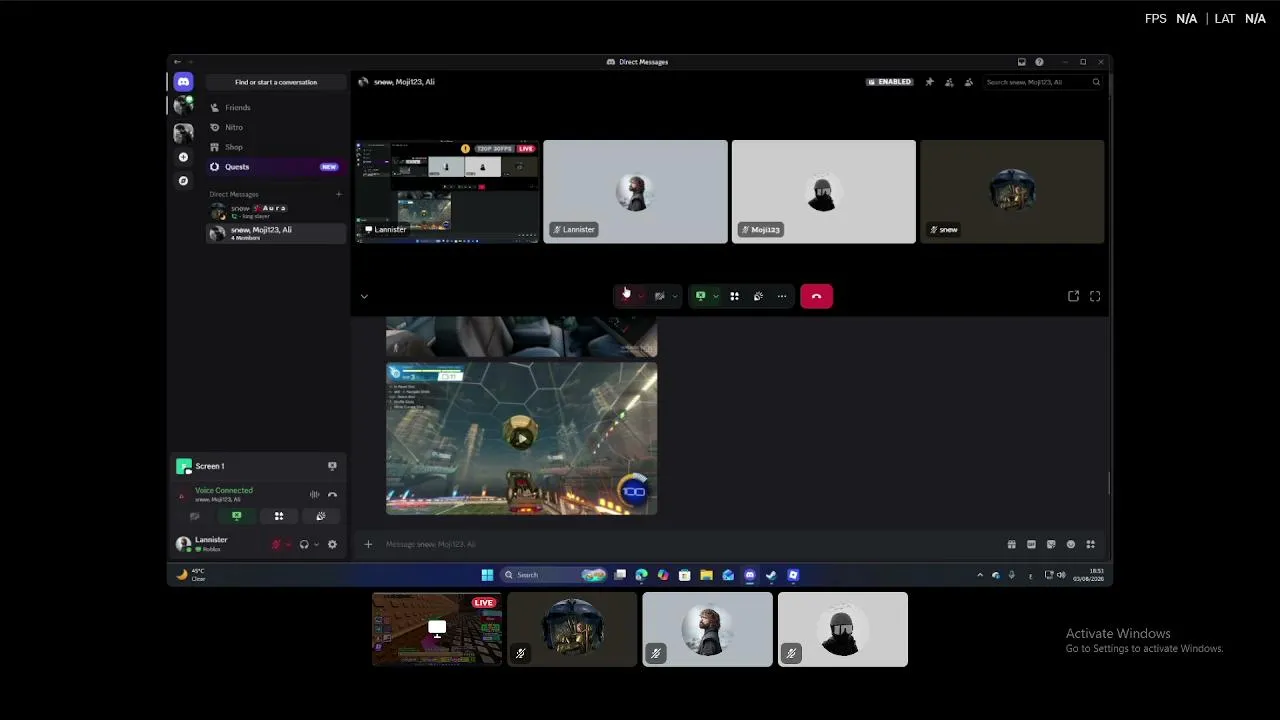This screenshot has width=1280, height=720.
Task: Open output device options arrow in user panel
Action: [x=316, y=544]
